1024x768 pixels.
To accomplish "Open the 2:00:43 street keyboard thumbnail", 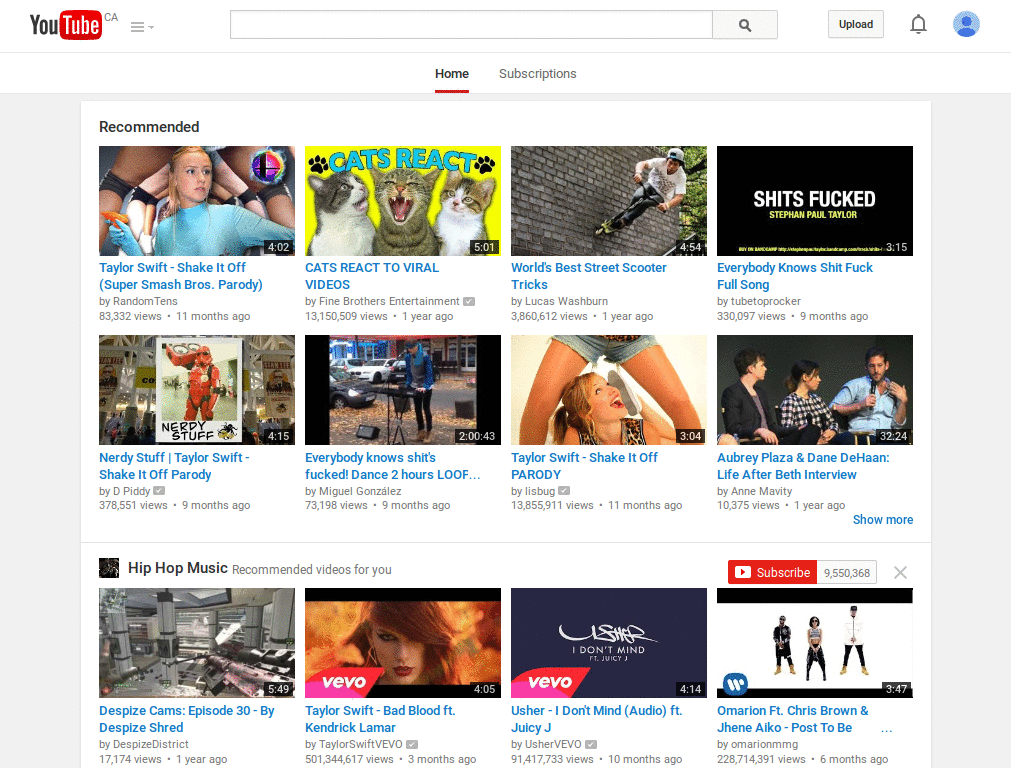I will (403, 390).
